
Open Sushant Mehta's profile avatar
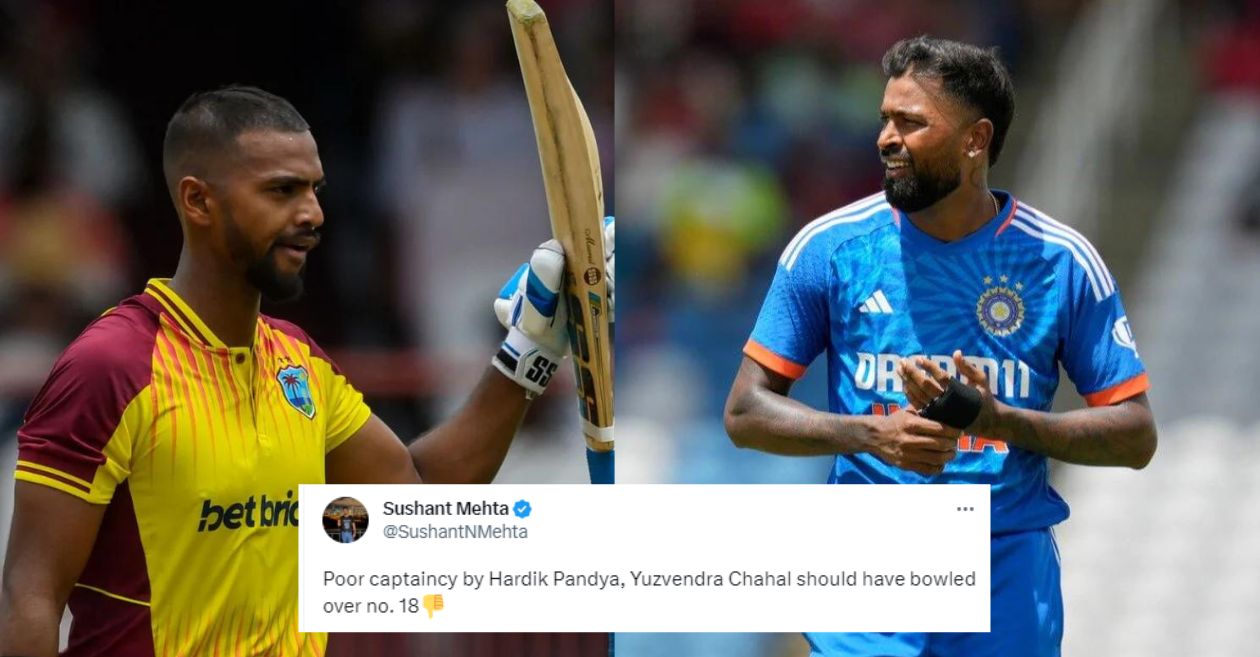345,520
